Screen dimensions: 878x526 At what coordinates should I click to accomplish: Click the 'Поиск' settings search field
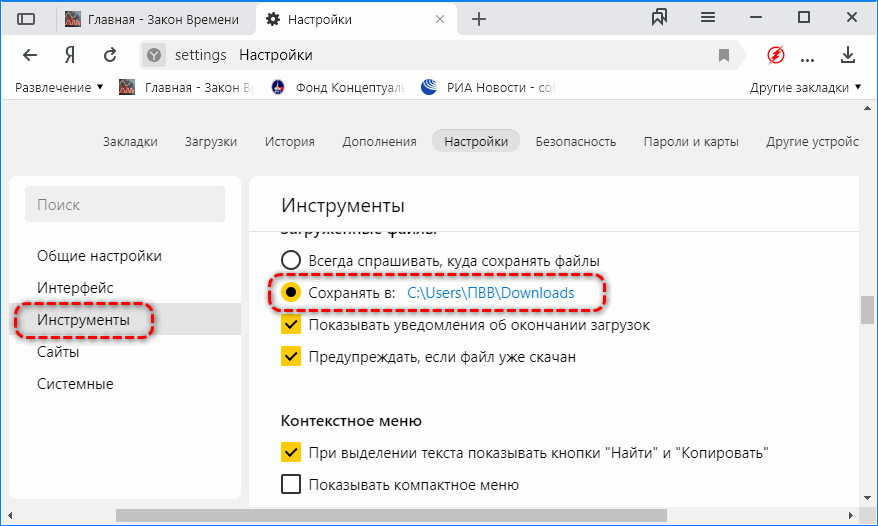[x=125, y=204]
